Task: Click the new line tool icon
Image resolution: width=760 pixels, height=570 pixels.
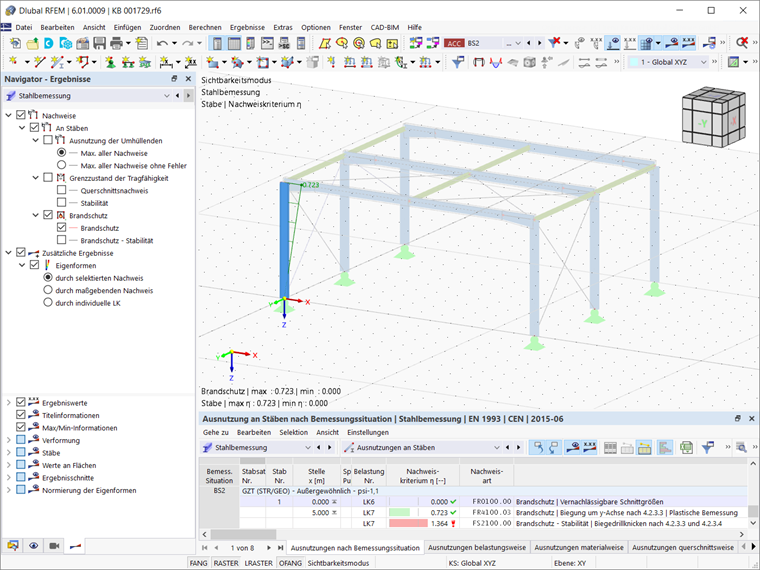Action: 40,62
